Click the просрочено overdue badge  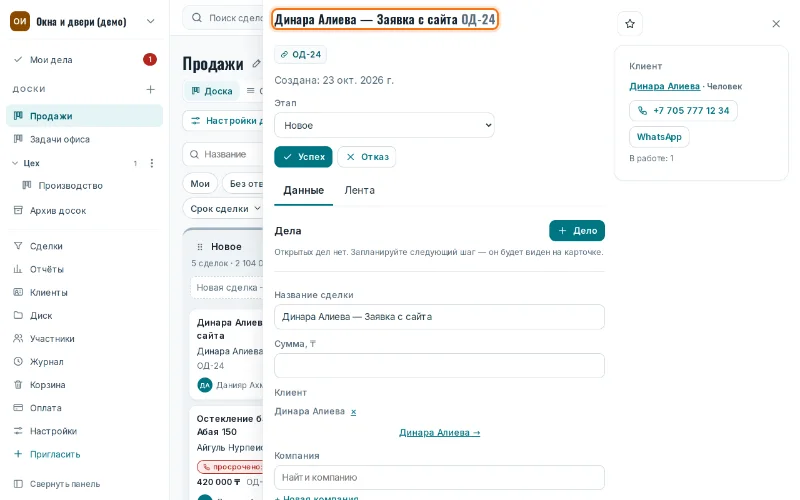[x=230, y=467]
